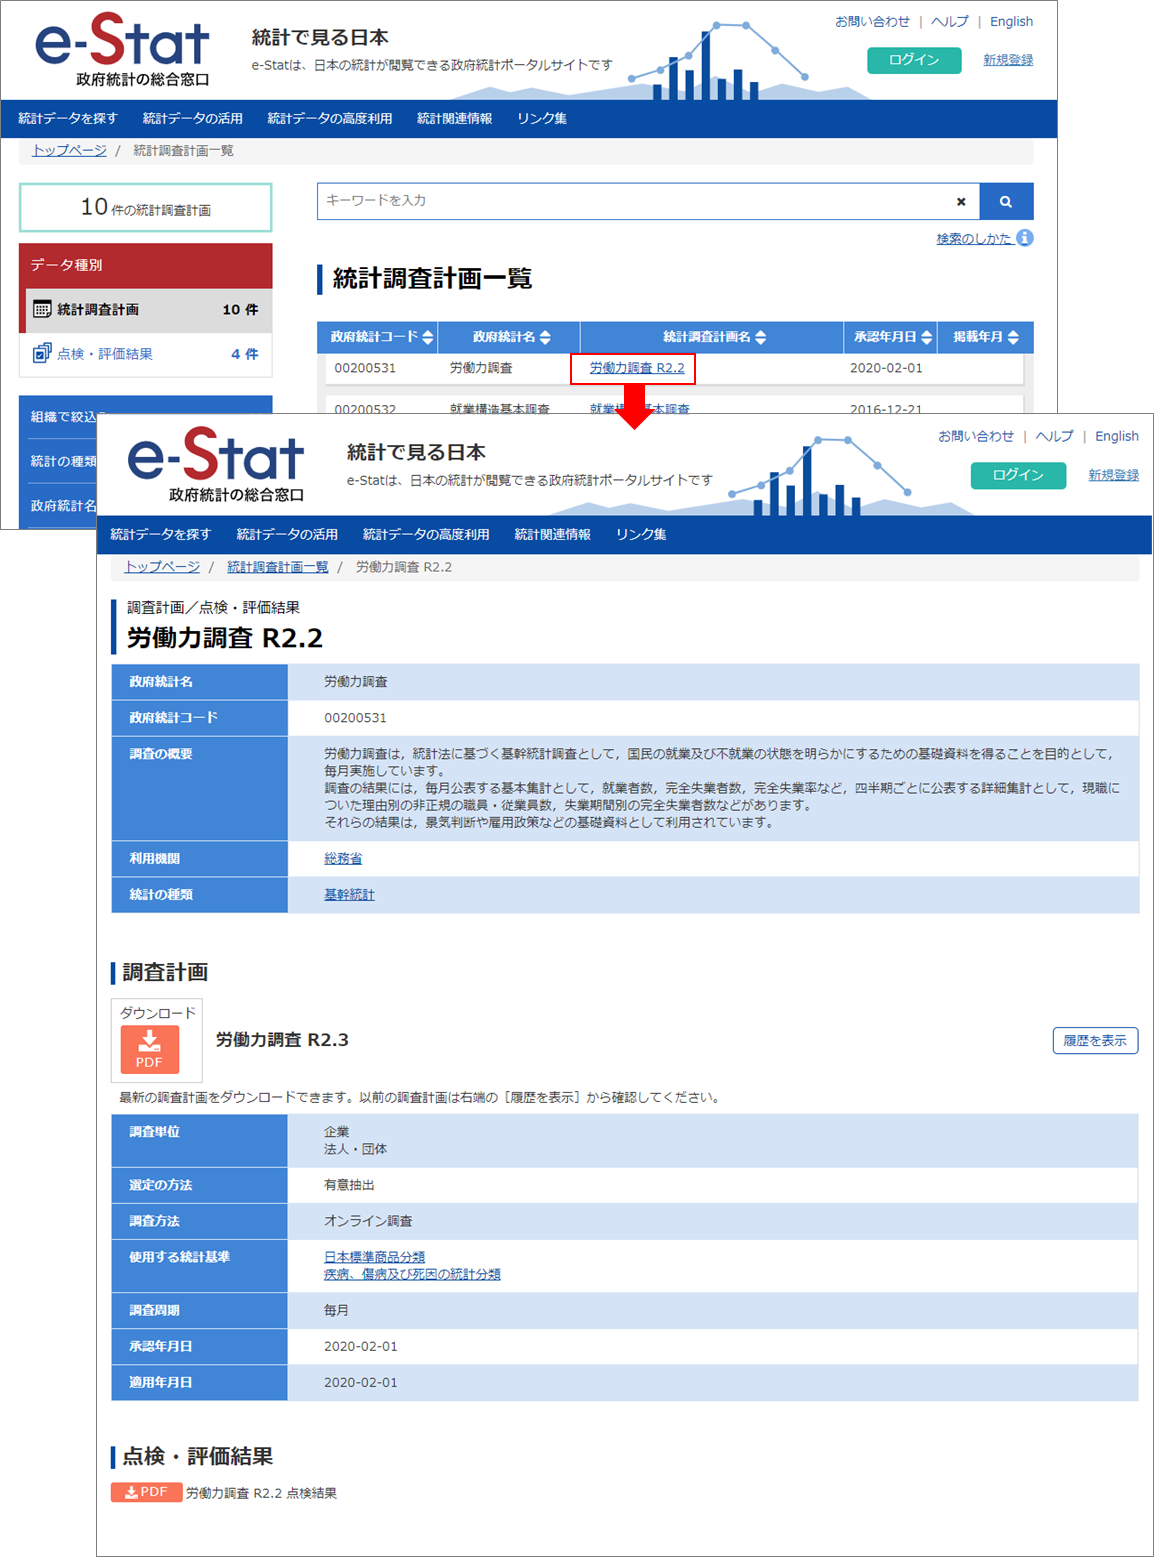Click 統計調査計画一覧 breadcrumb in front window
Image resolution: width=1154 pixels, height=1557 pixels.
pos(277,566)
